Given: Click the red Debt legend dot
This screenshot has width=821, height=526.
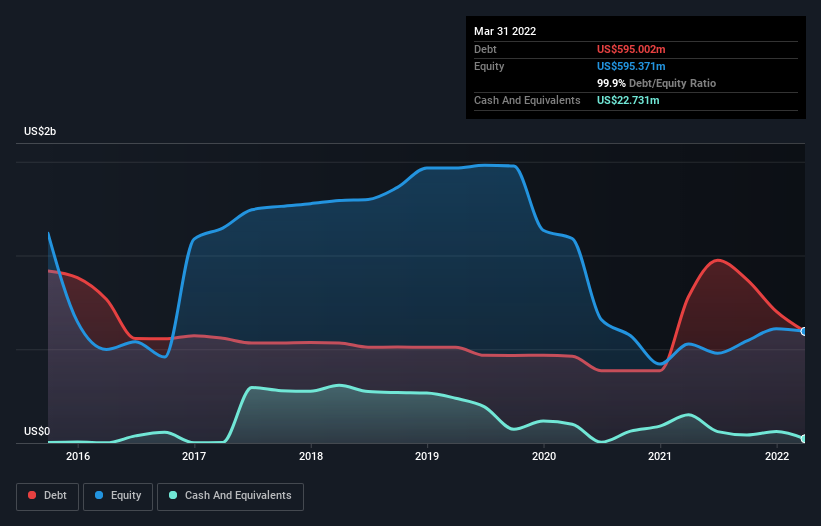Looking at the screenshot, I should coord(32,495).
